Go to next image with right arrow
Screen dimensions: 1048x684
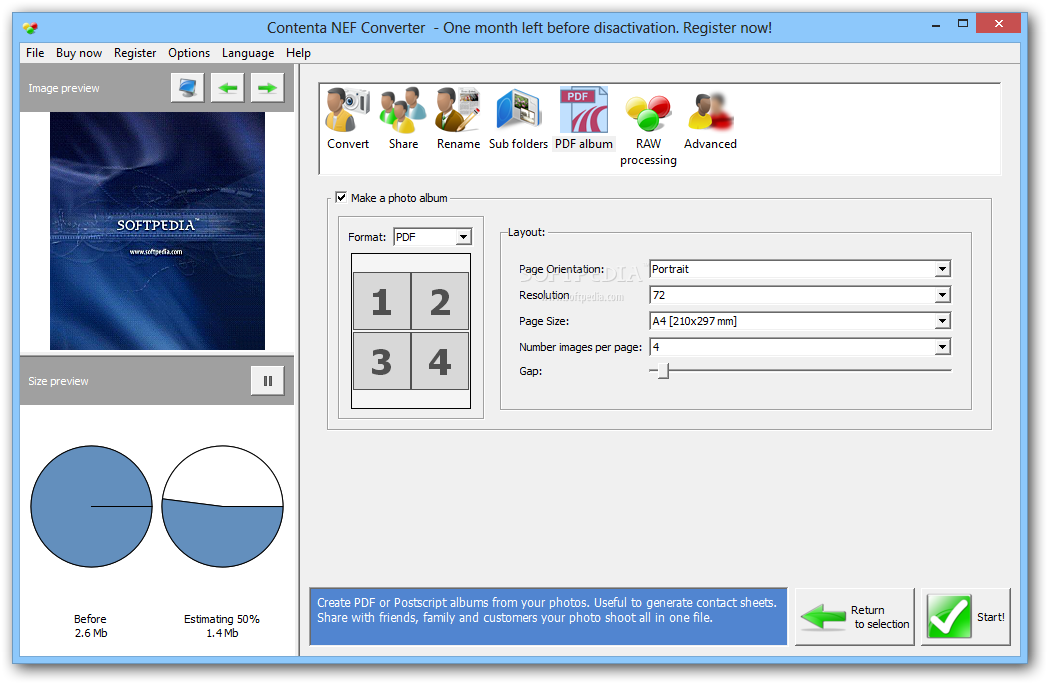click(267, 88)
